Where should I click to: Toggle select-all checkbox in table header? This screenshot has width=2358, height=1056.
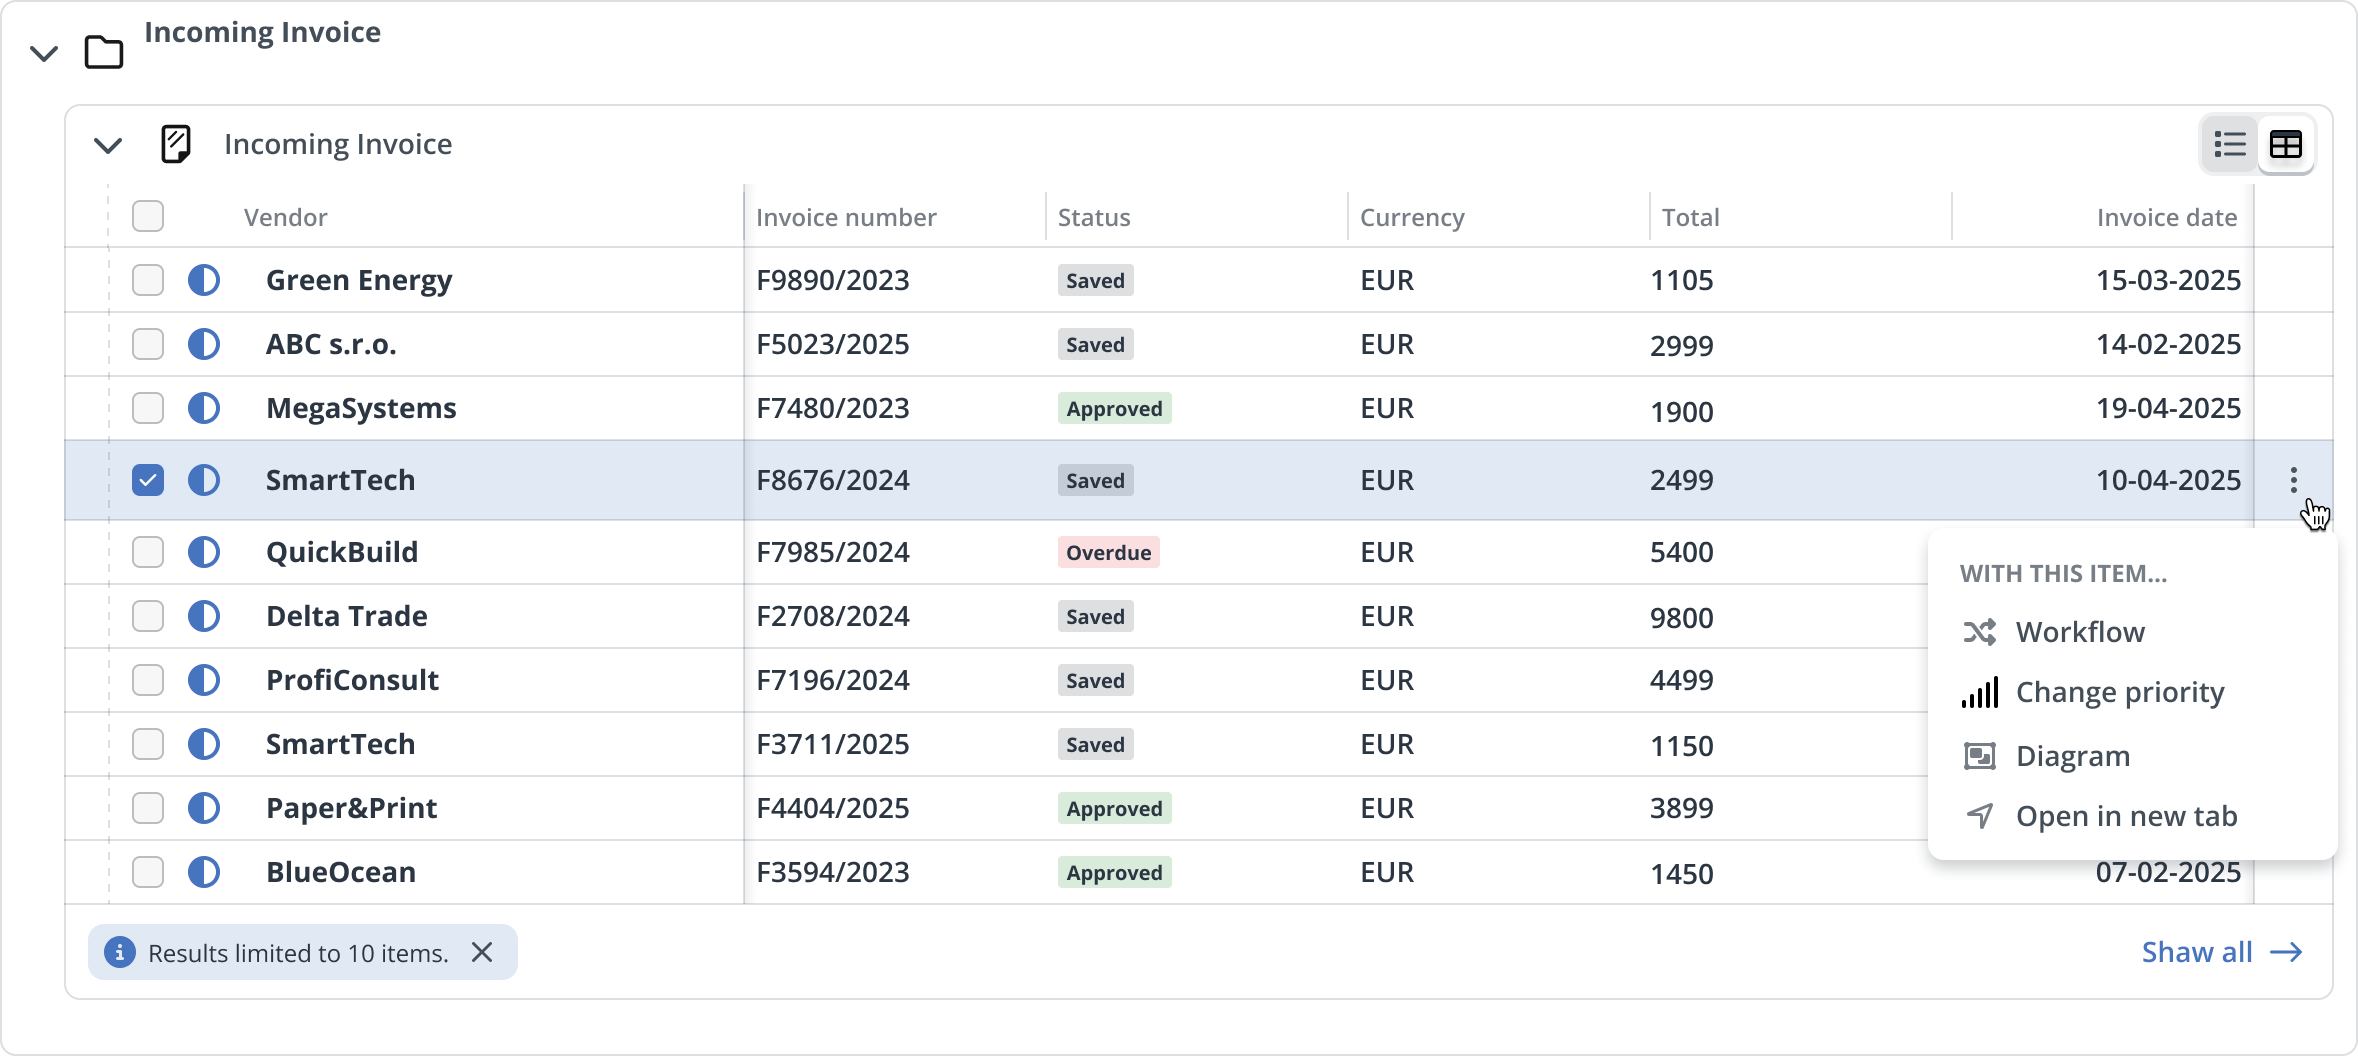pyautogui.click(x=148, y=216)
